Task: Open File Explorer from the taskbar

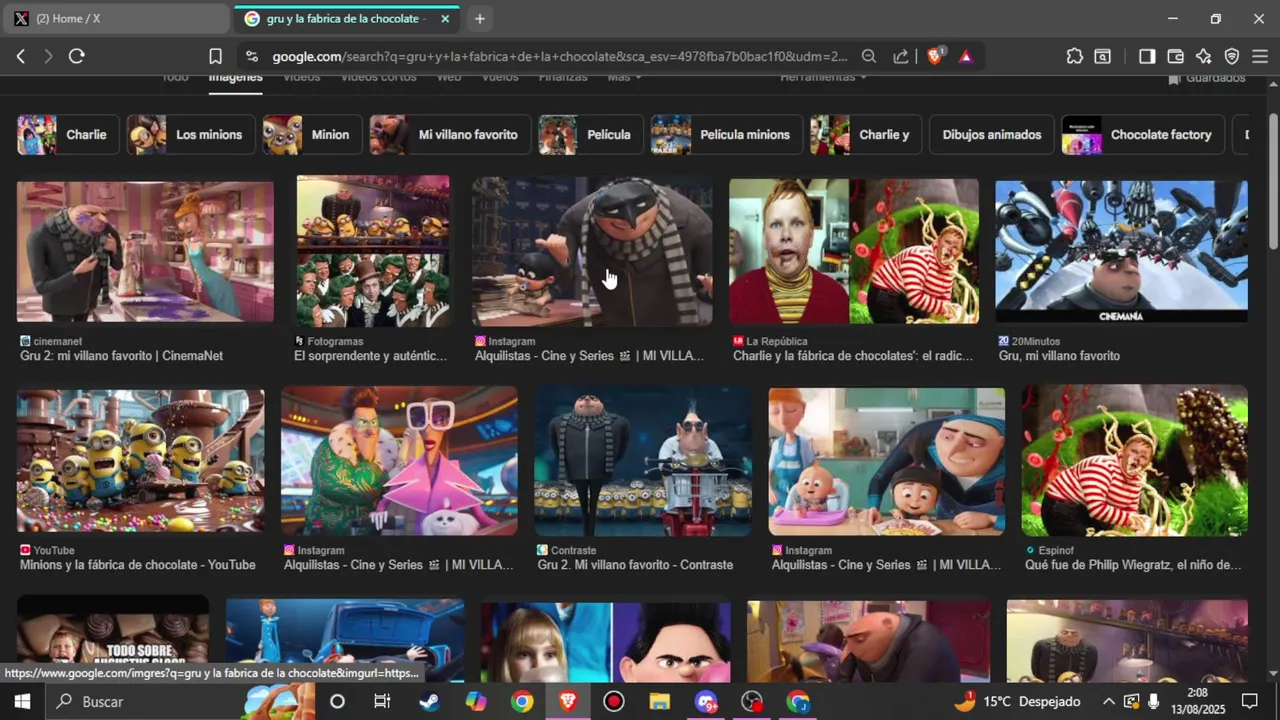Action: pos(659,701)
